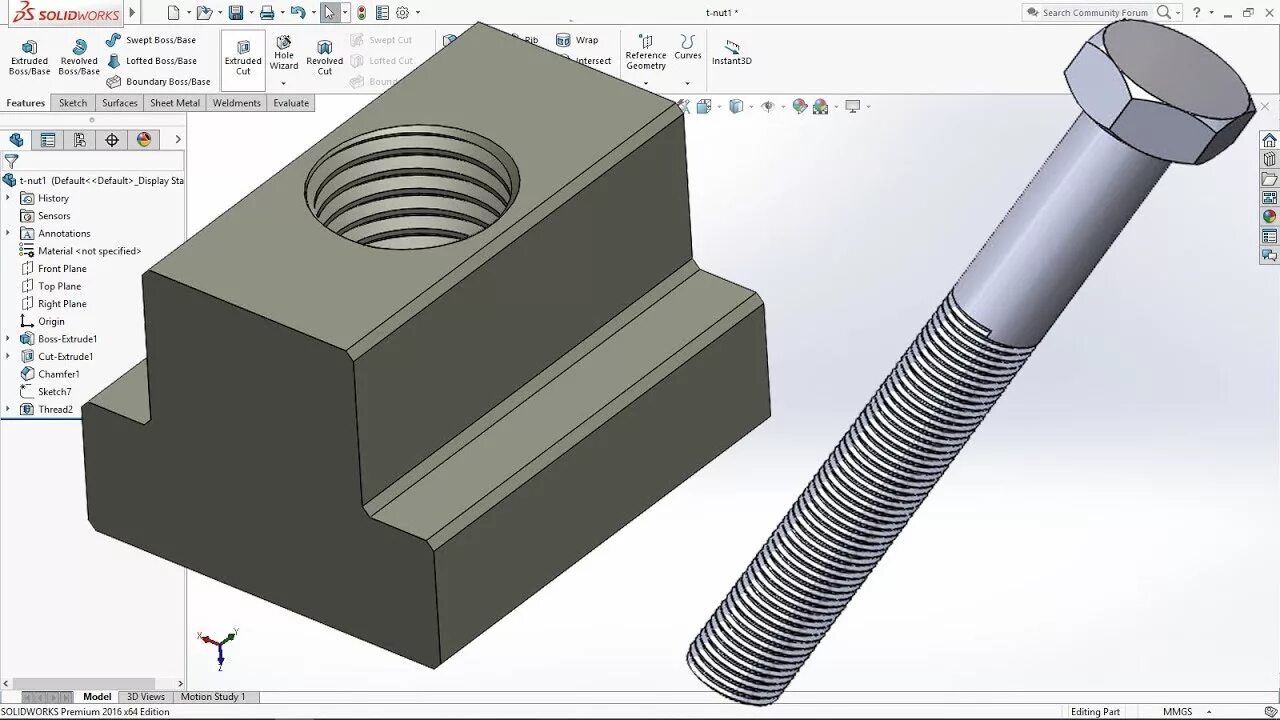Expand more manager tabs arrow

coord(178,140)
